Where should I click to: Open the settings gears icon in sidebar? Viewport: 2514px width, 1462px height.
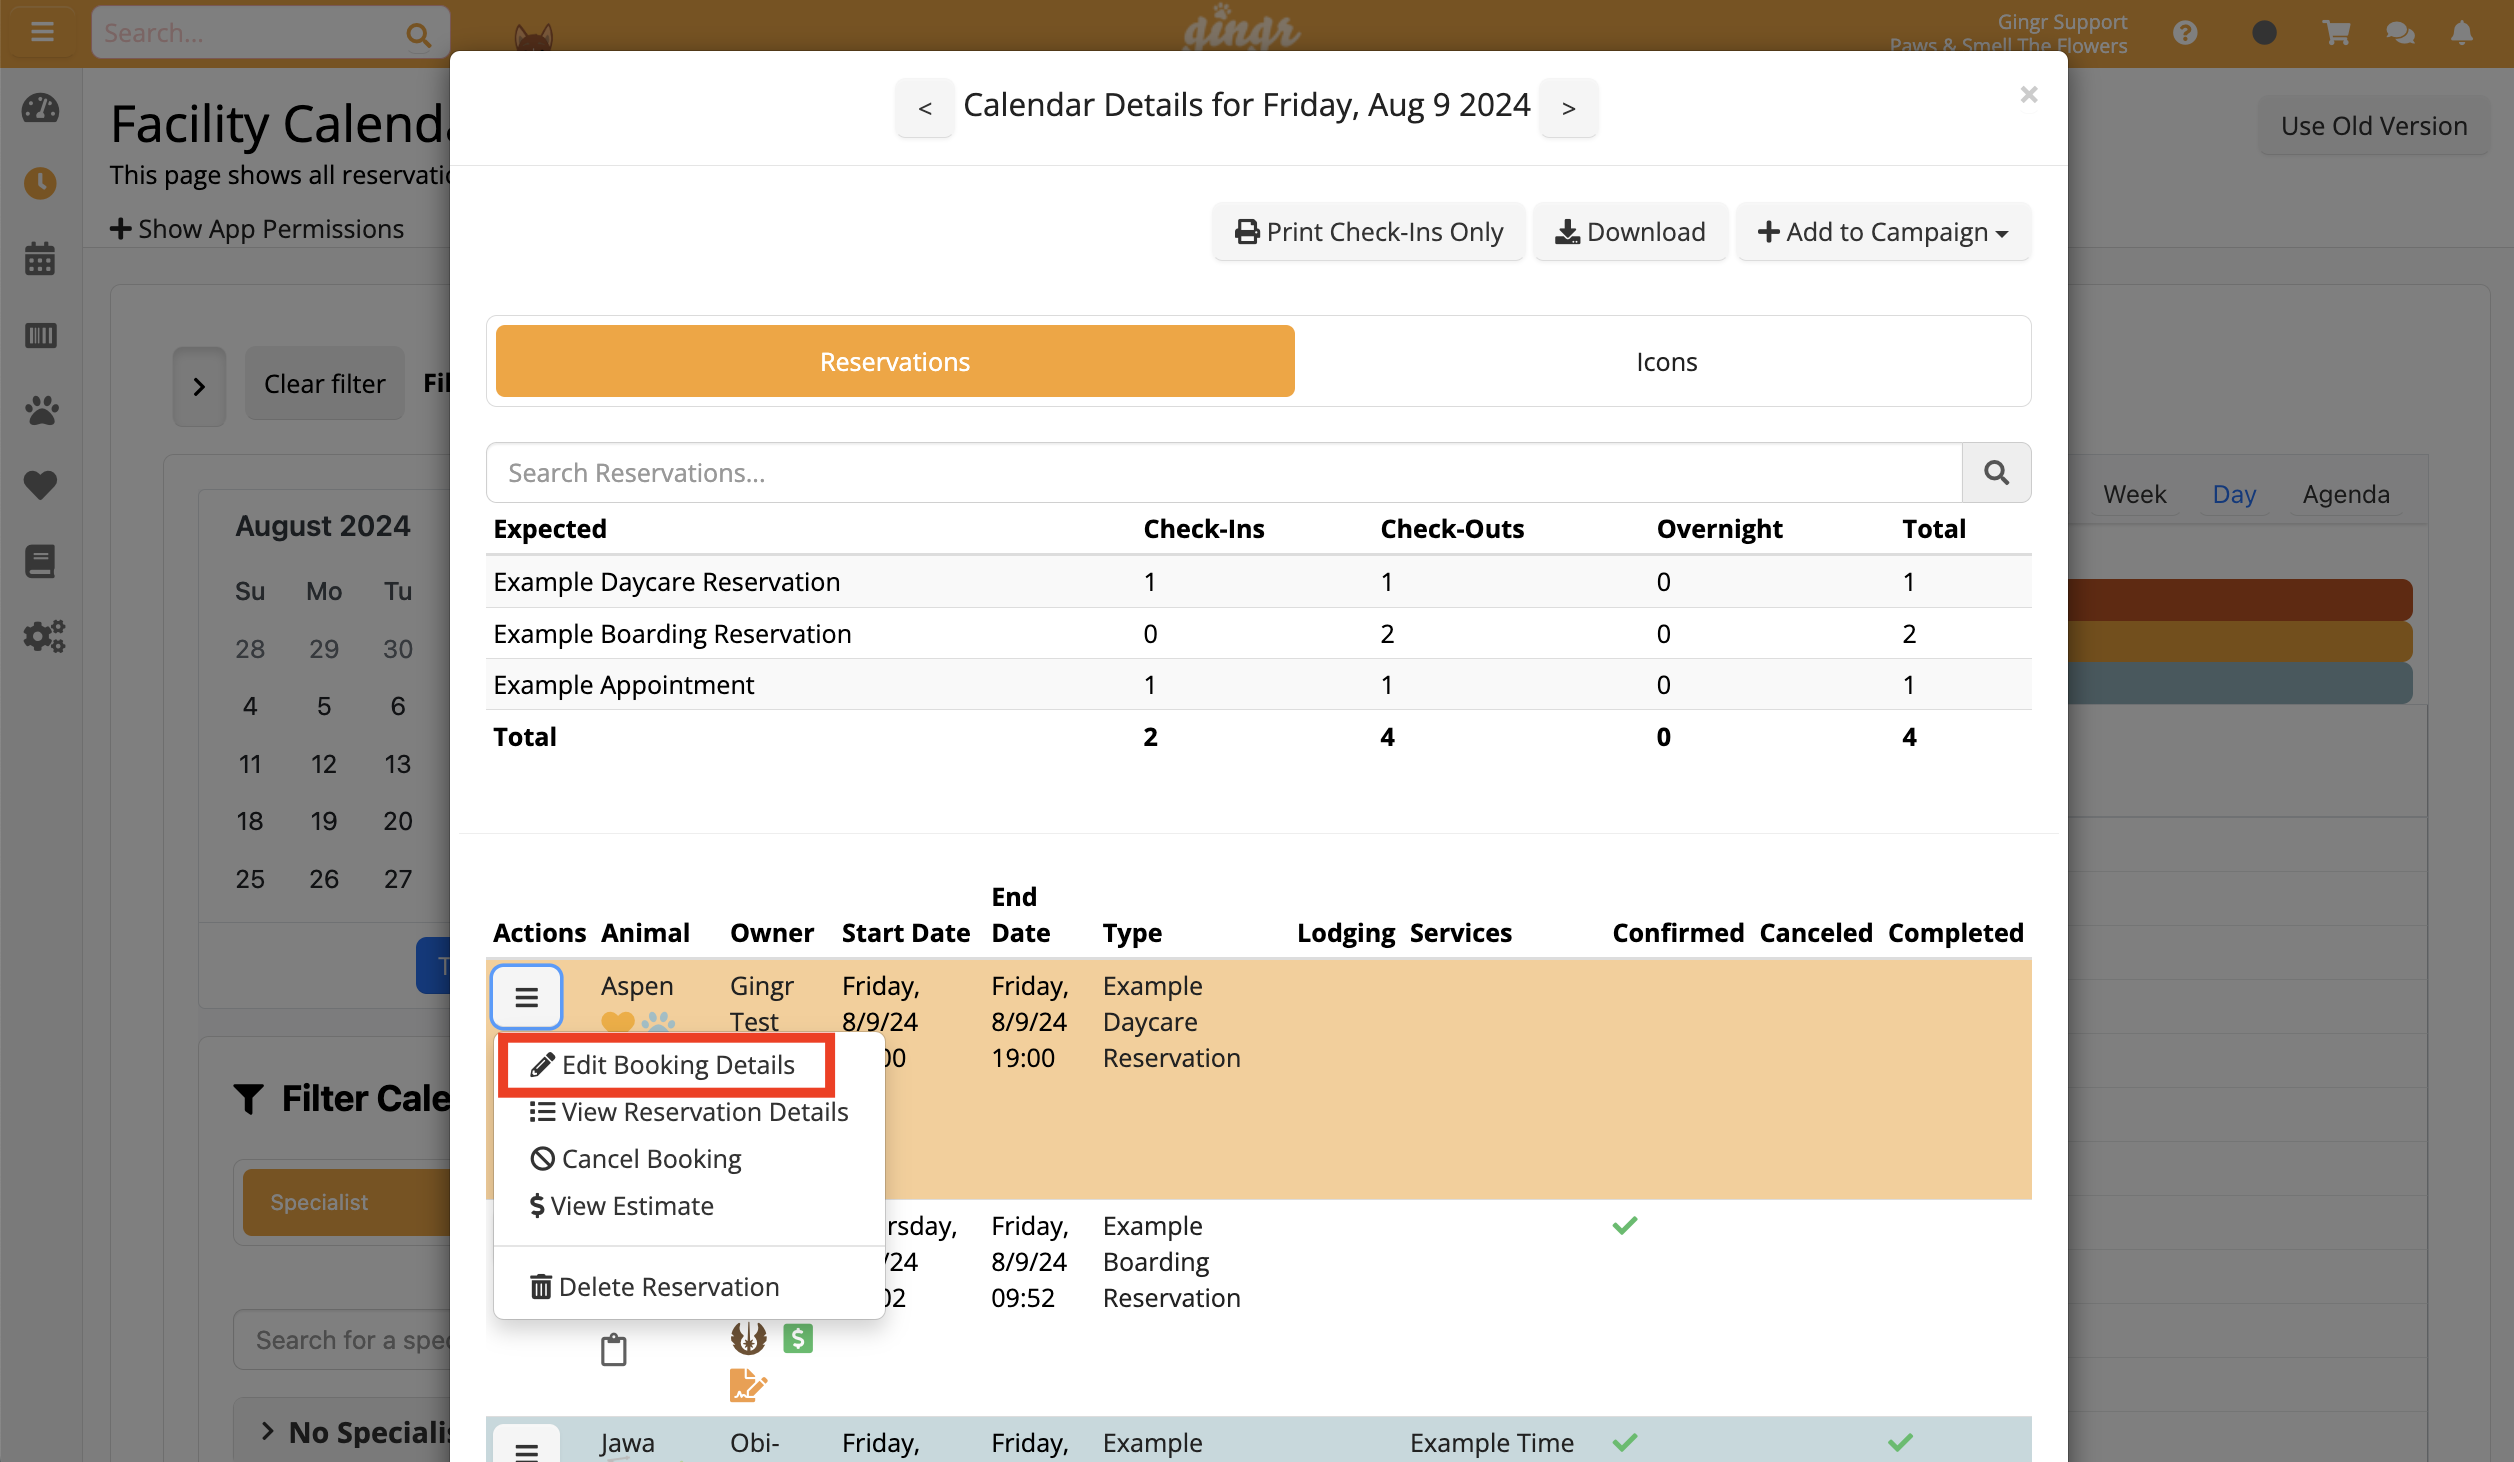[x=44, y=636]
